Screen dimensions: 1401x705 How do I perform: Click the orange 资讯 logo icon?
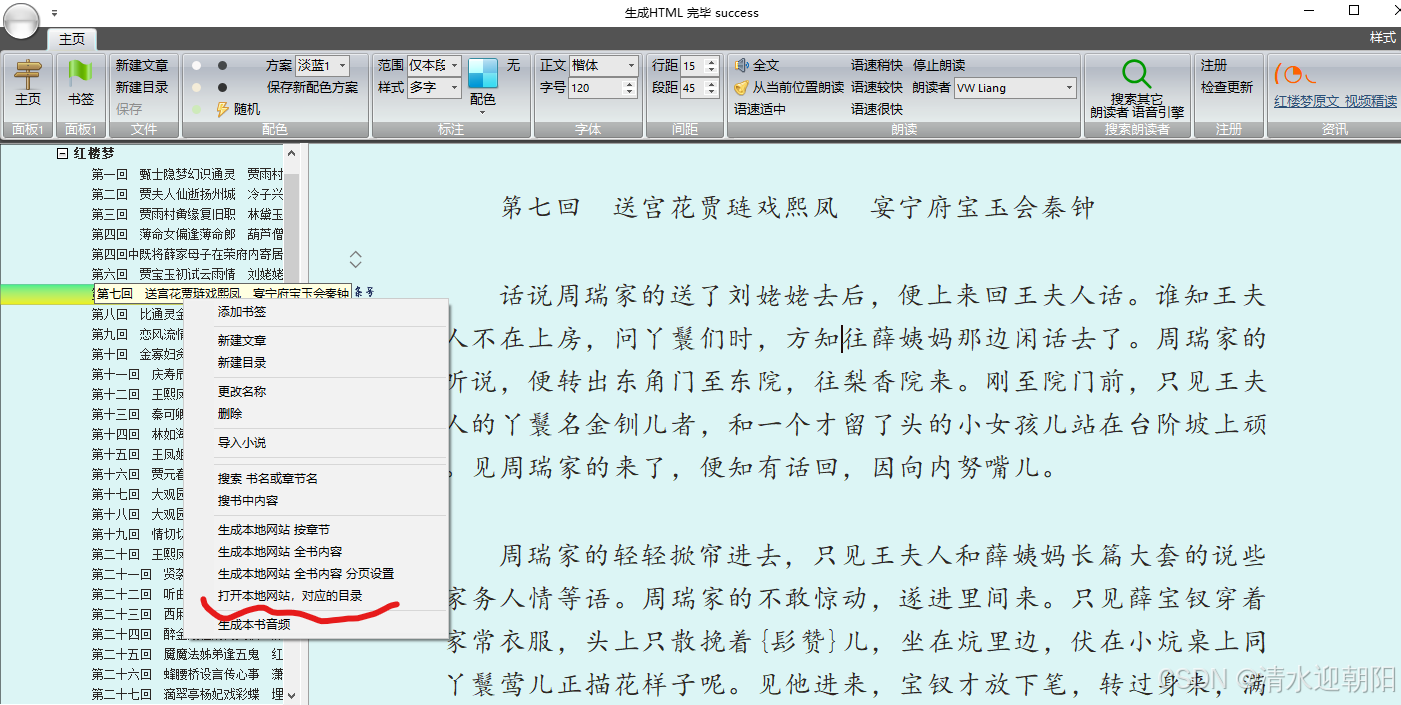click(x=1294, y=74)
